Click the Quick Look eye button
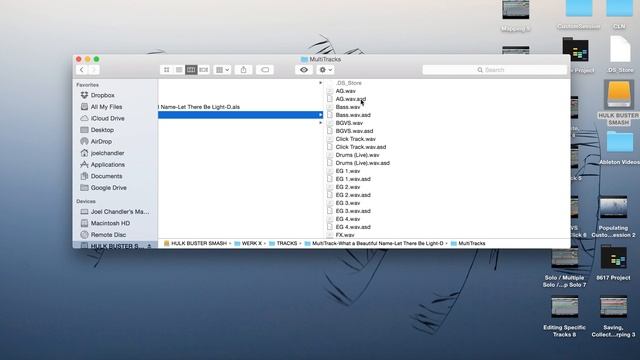 304,70
